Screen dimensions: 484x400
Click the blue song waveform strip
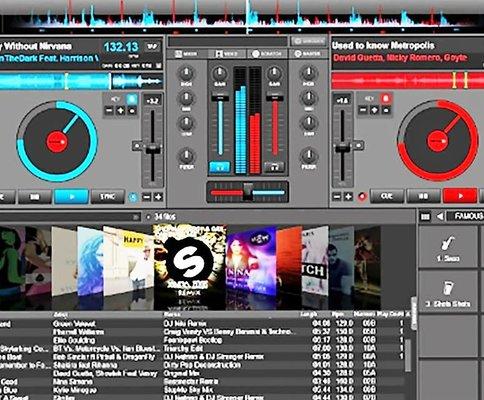81,81
